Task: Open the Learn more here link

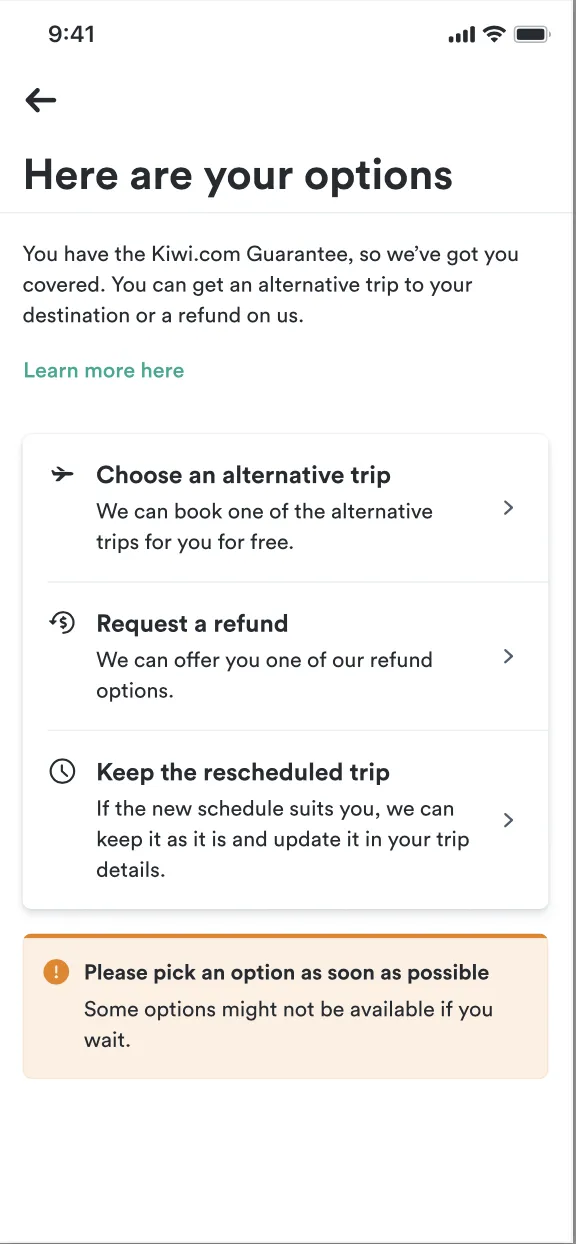Action: pyautogui.click(x=104, y=370)
